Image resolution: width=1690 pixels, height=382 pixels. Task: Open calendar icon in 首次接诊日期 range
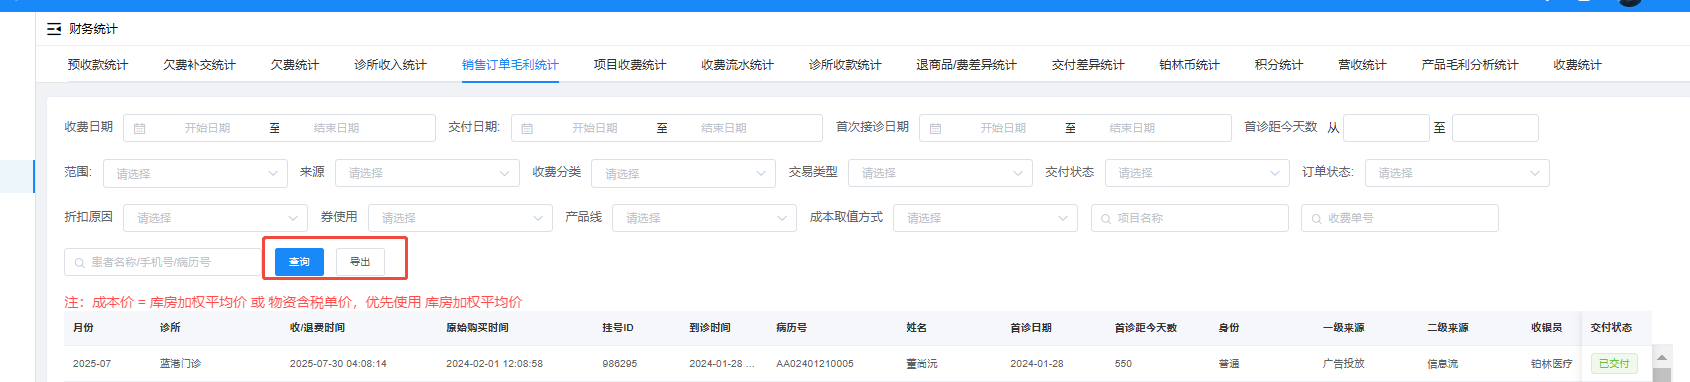935,129
